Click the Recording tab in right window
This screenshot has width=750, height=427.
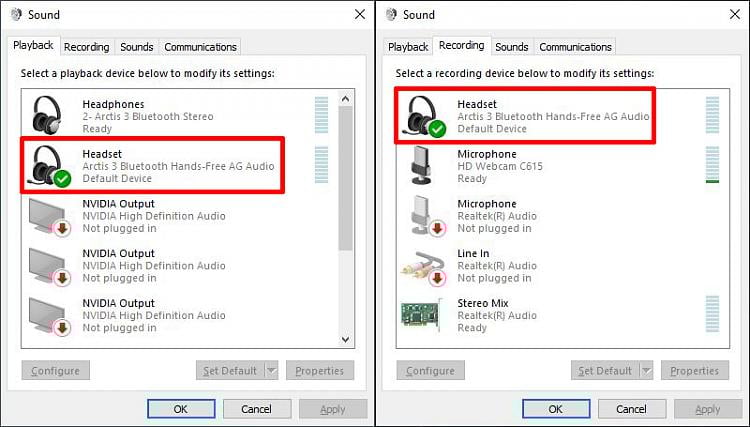tap(462, 45)
